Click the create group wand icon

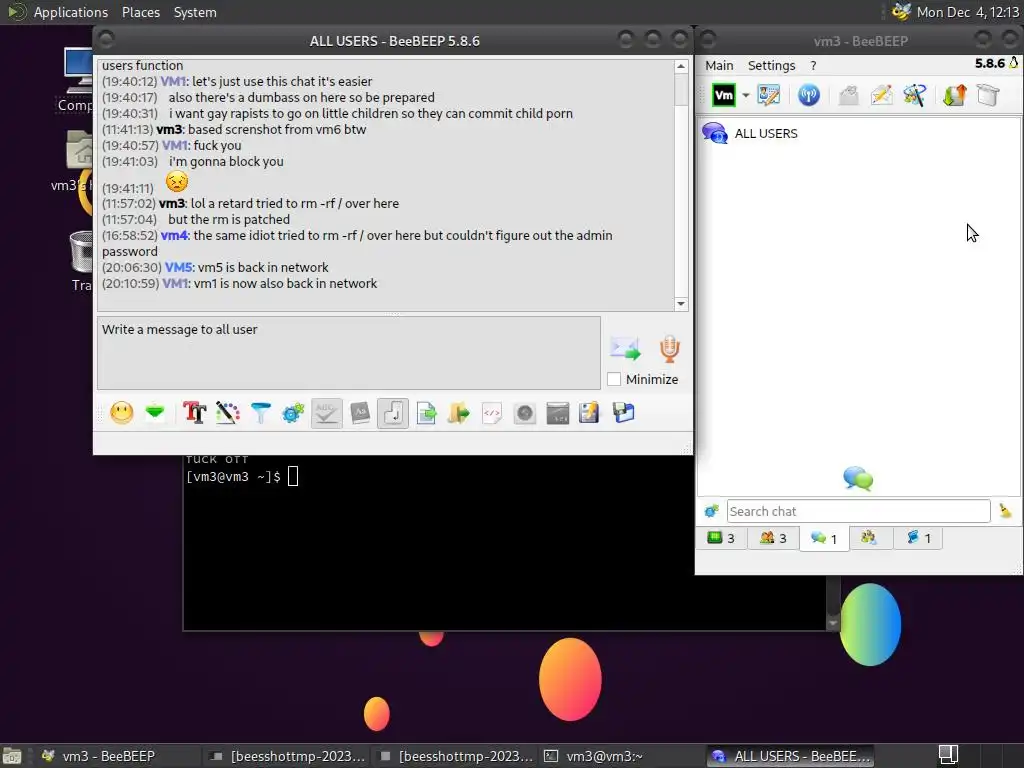click(914, 95)
